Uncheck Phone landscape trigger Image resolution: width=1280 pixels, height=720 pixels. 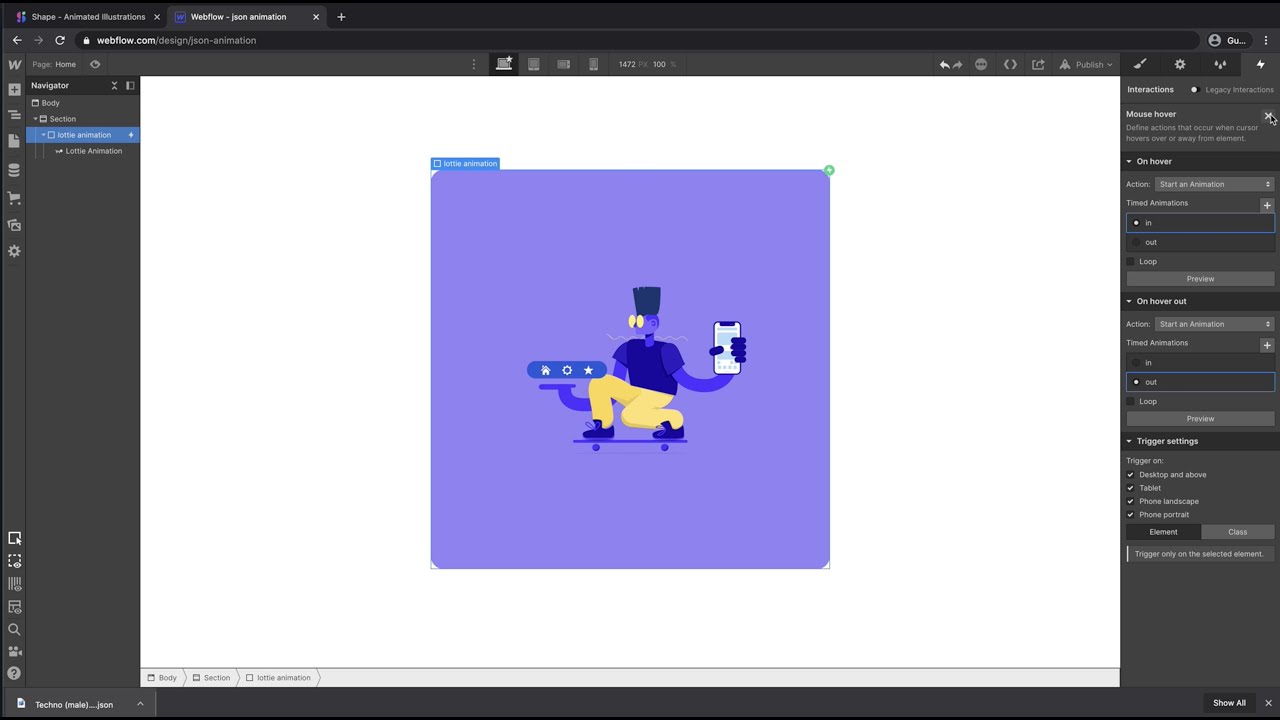tap(1131, 501)
